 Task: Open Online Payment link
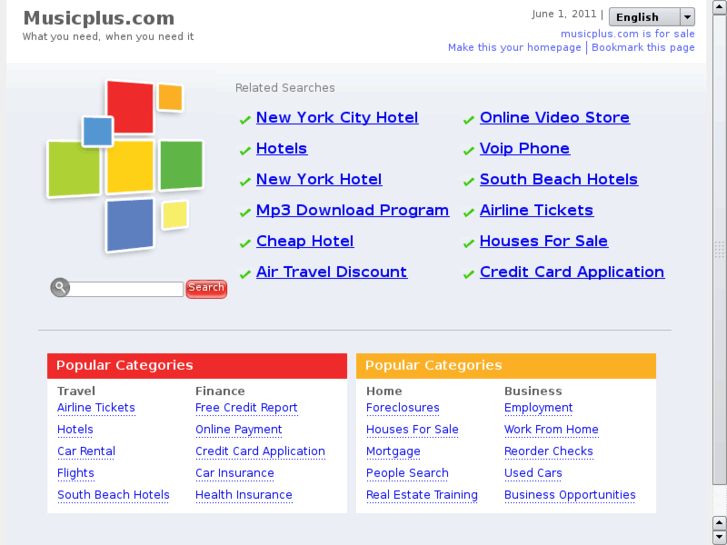[x=238, y=430]
